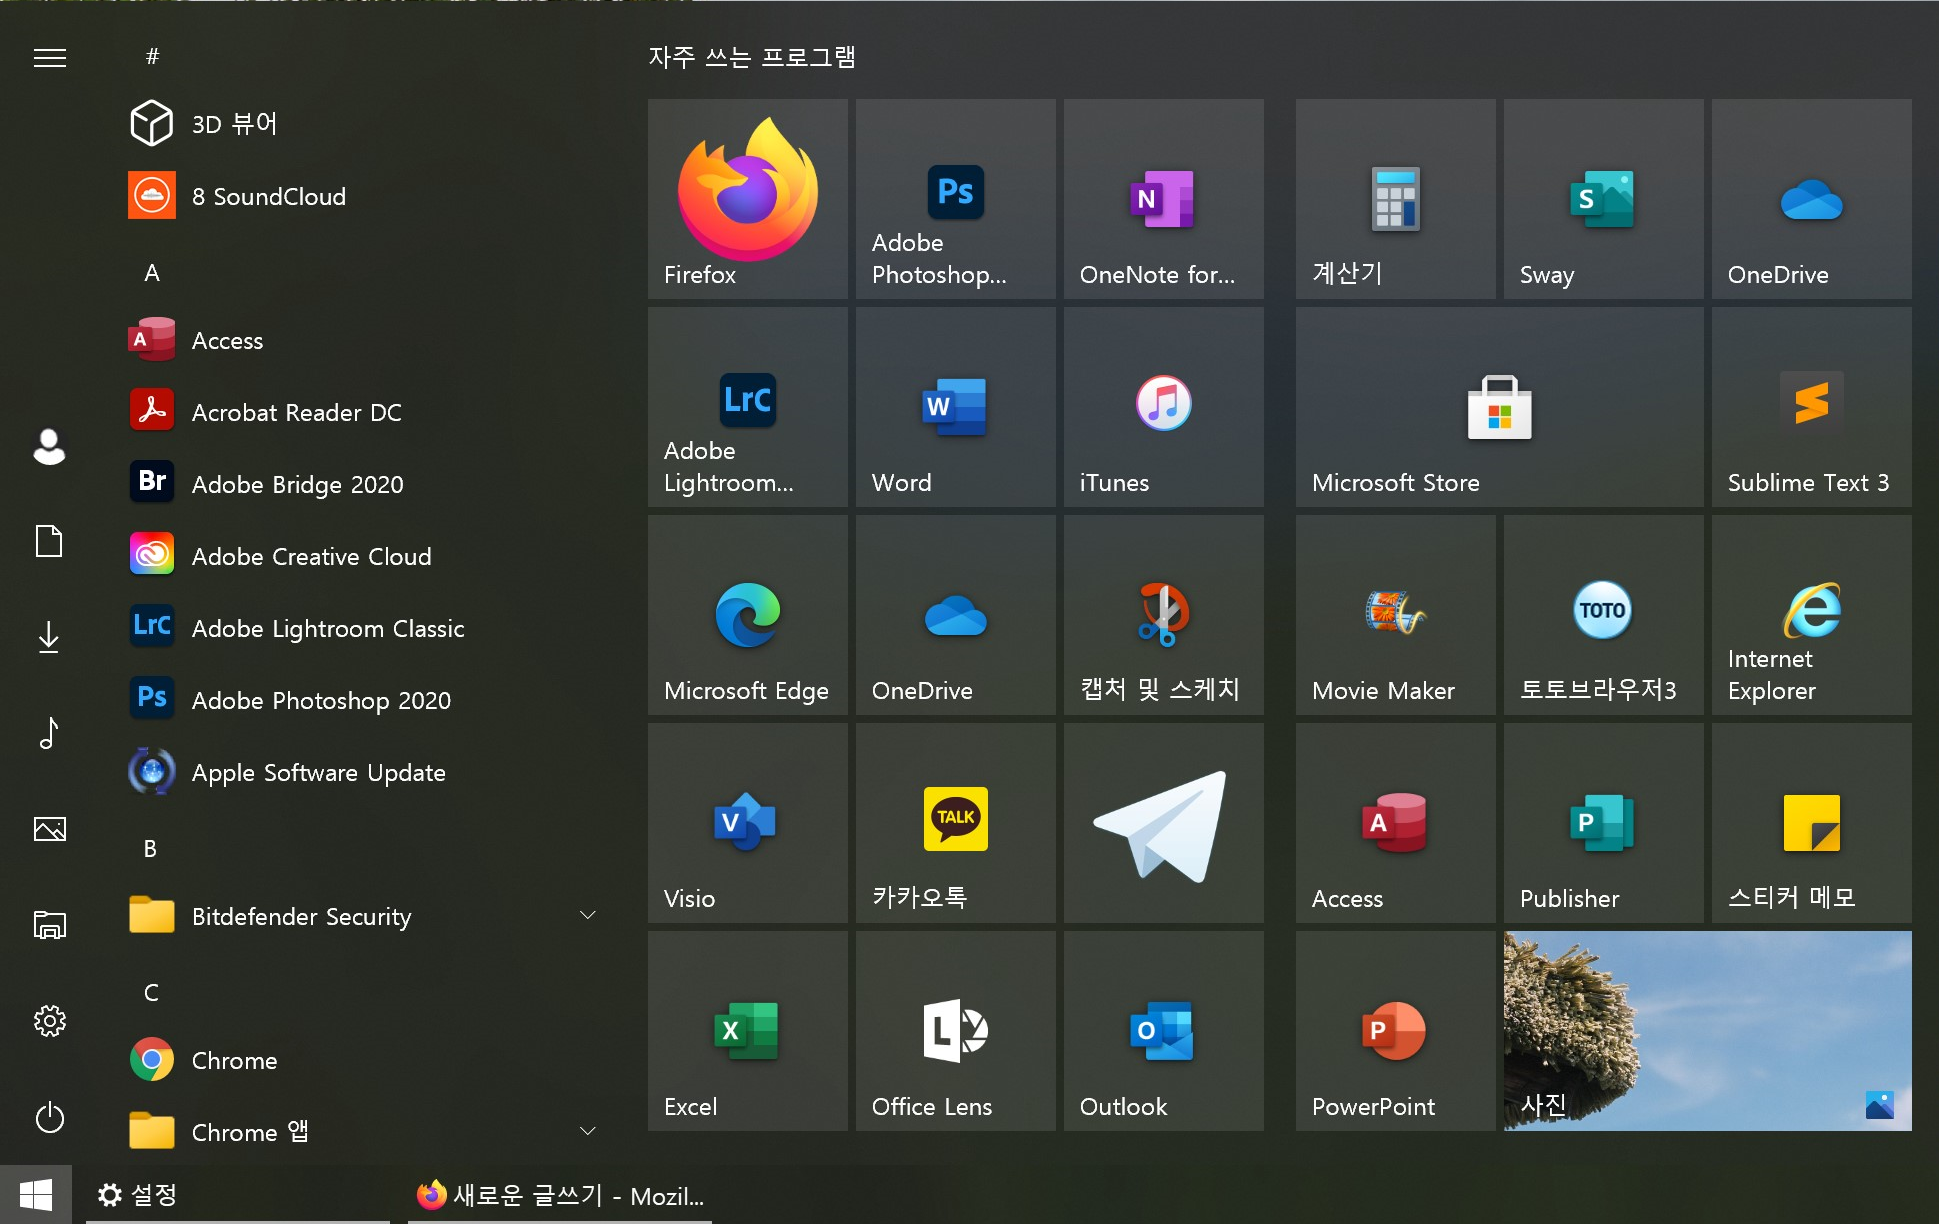The image size is (1939, 1224).
Task: Open the Movie Maker tile
Action: click(x=1395, y=614)
